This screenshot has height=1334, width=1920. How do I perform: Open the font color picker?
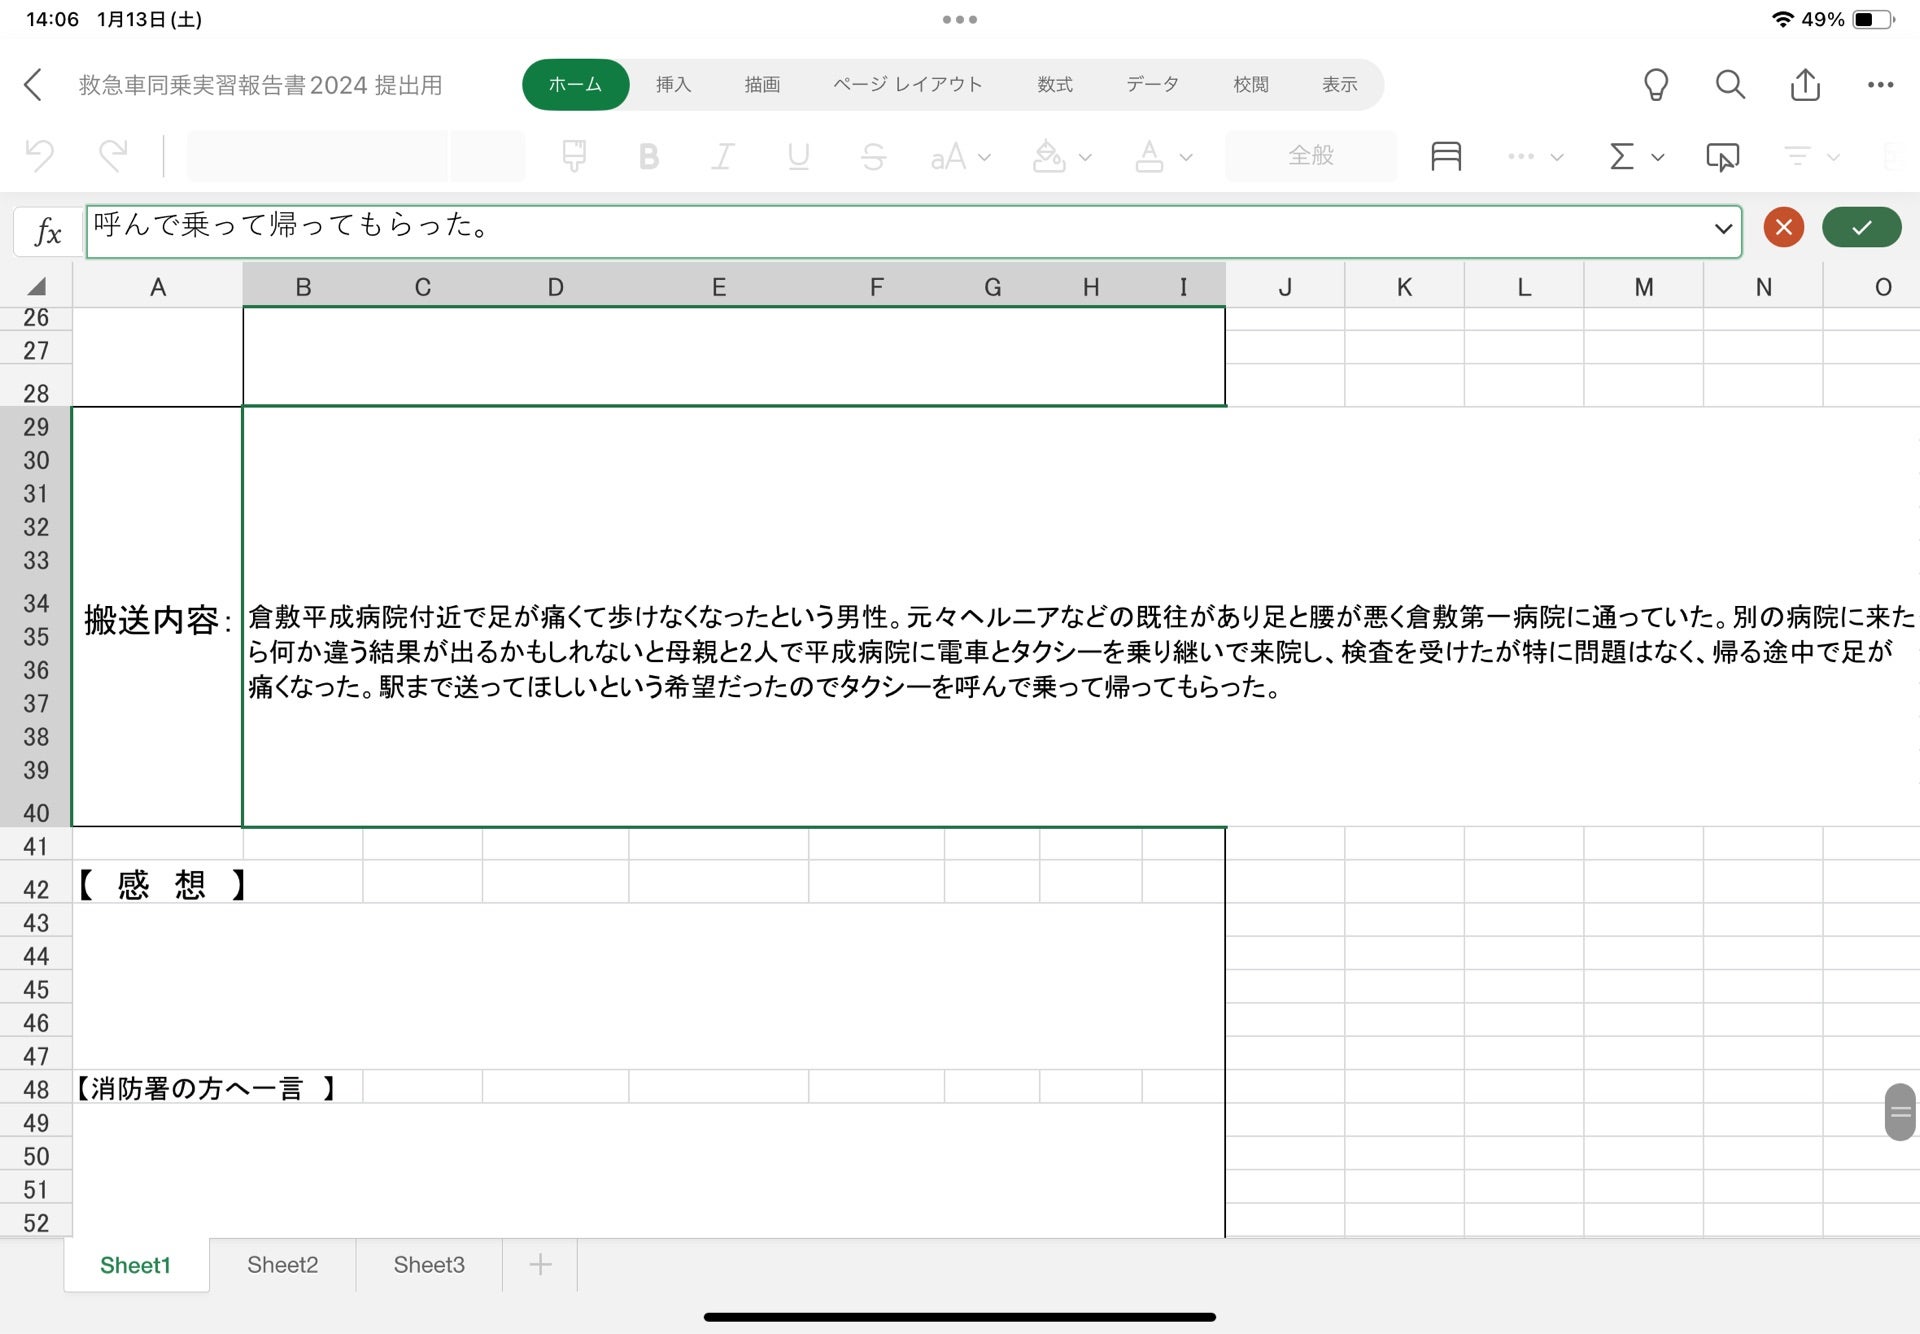pos(1152,156)
